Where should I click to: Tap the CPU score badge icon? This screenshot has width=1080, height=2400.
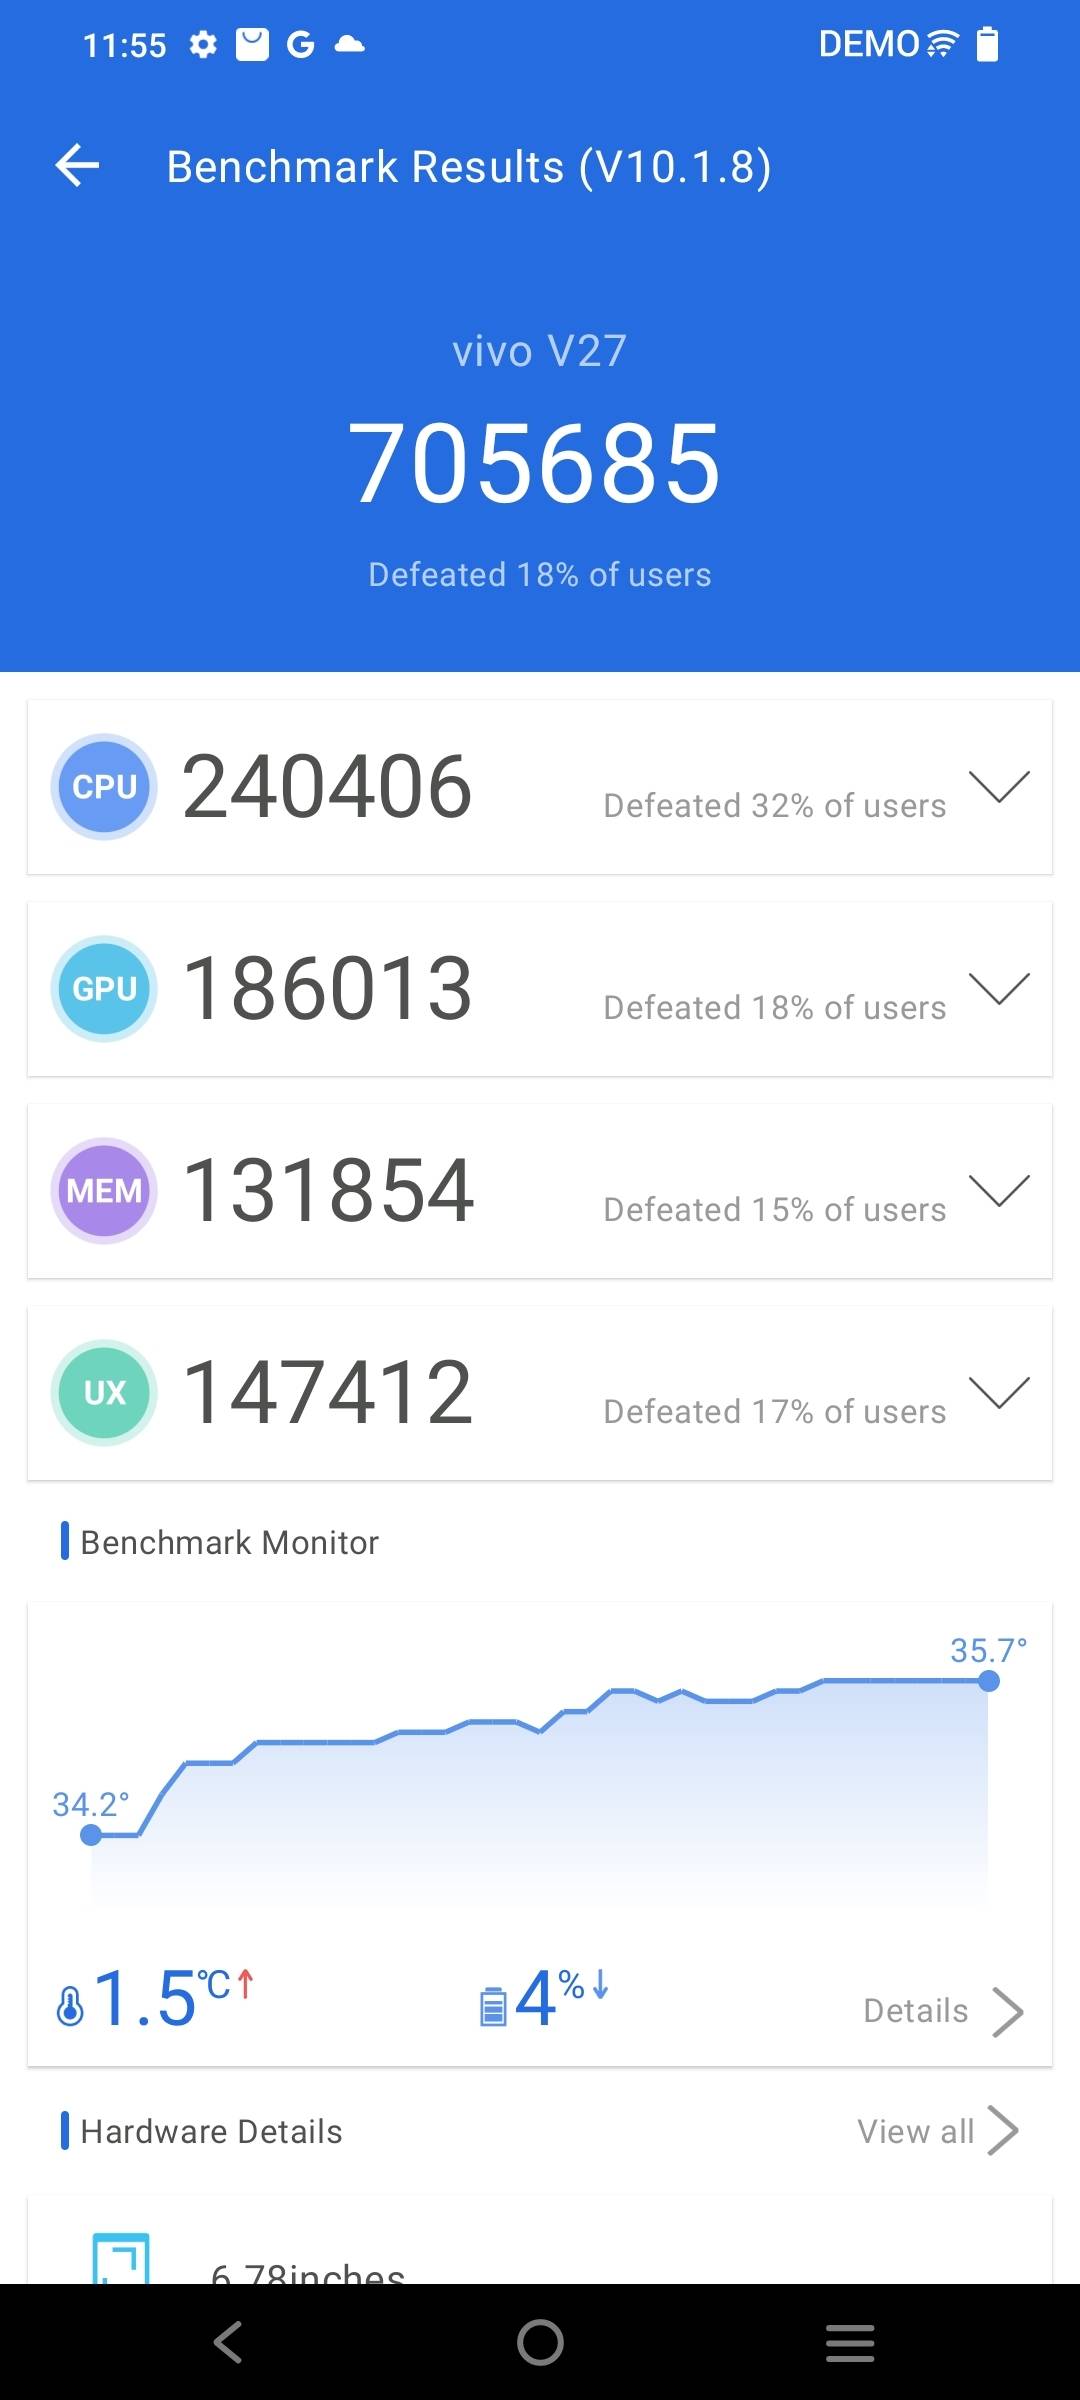point(104,787)
